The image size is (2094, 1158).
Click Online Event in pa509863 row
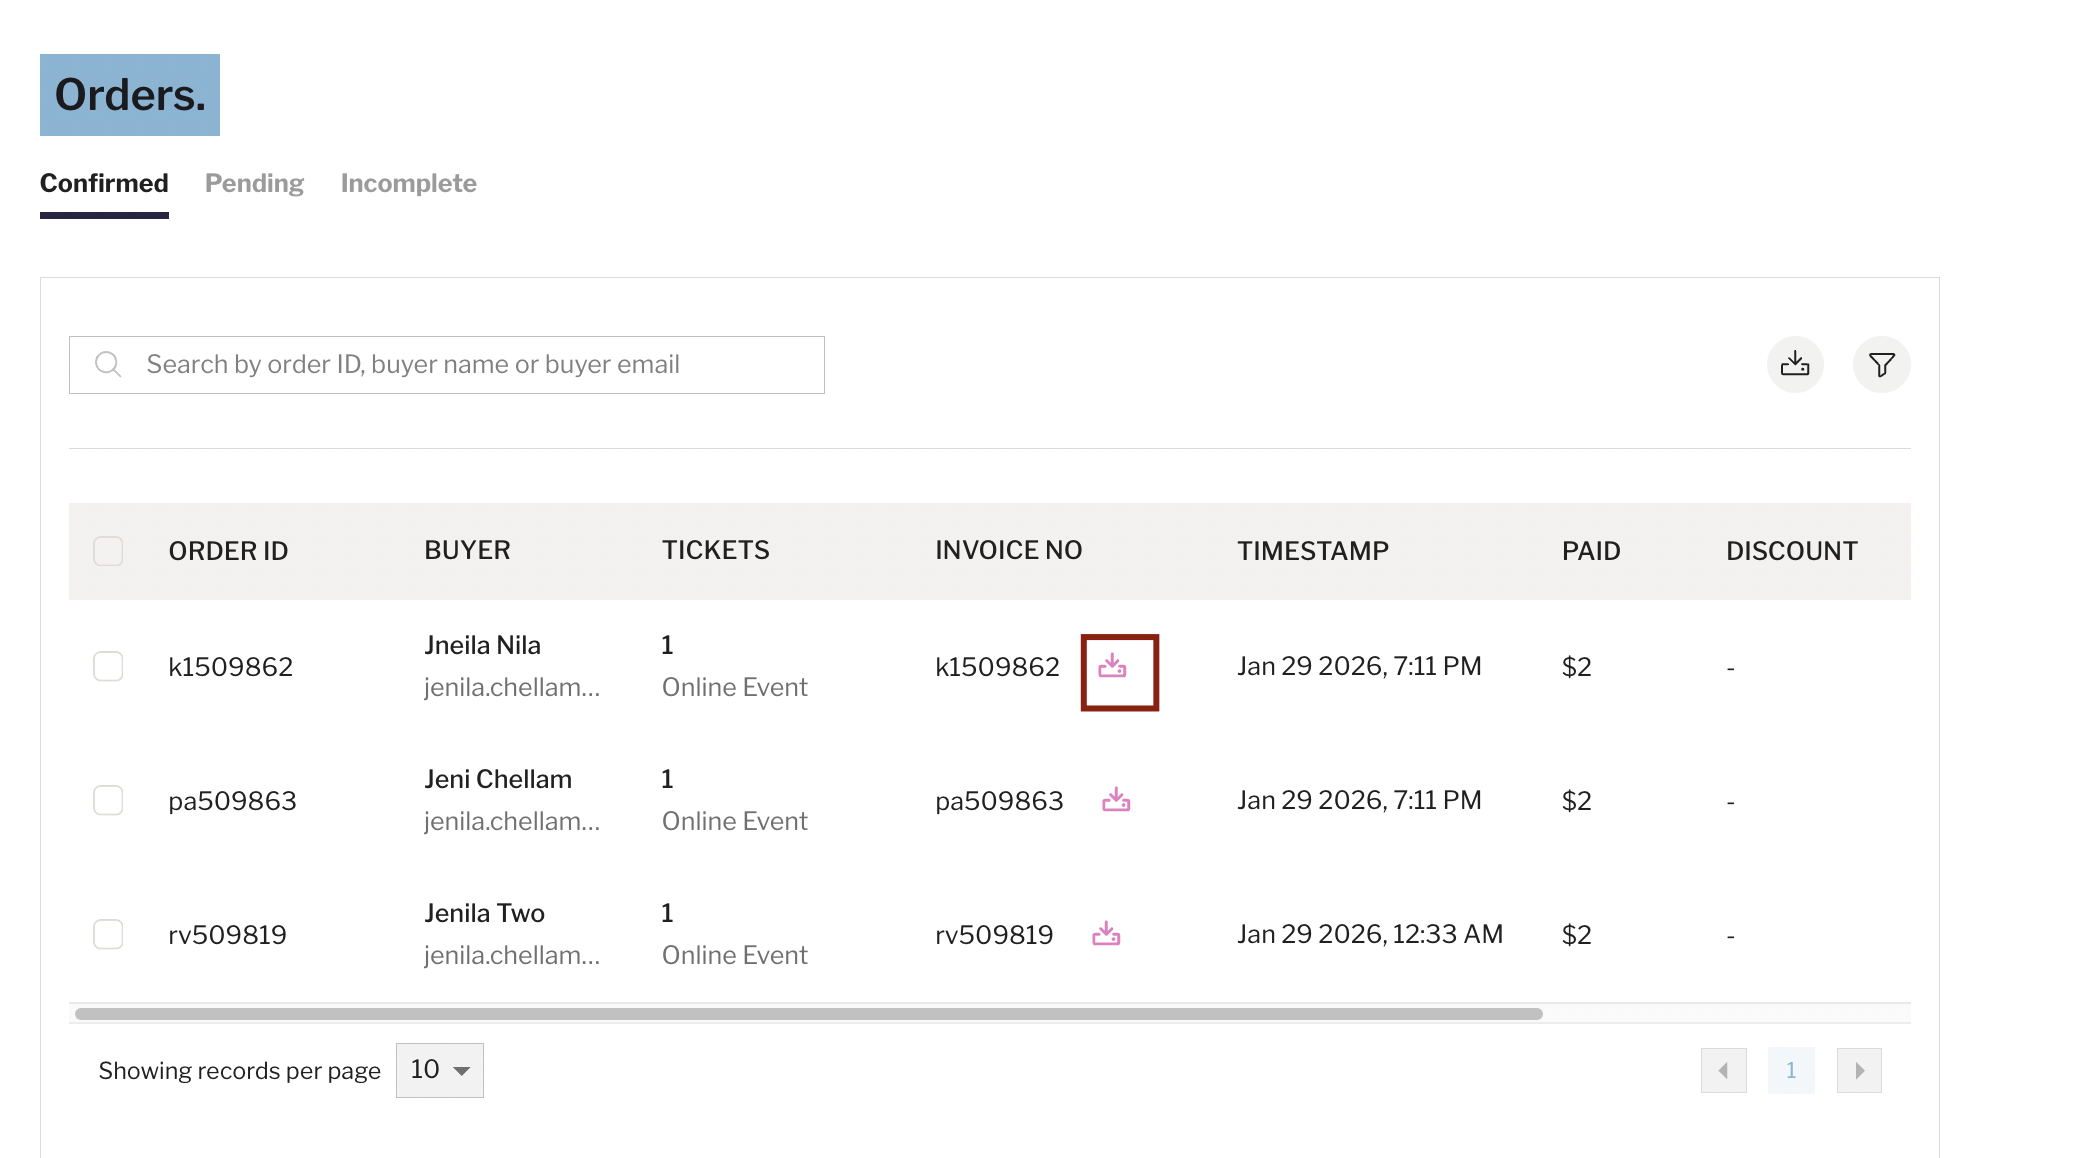point(734,821)
